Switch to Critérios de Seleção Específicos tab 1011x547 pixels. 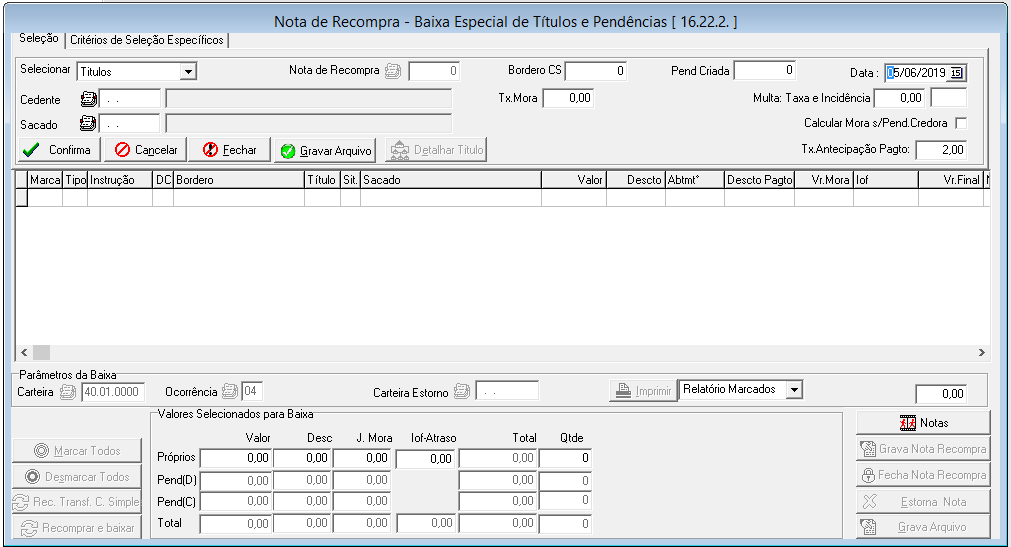147,40
